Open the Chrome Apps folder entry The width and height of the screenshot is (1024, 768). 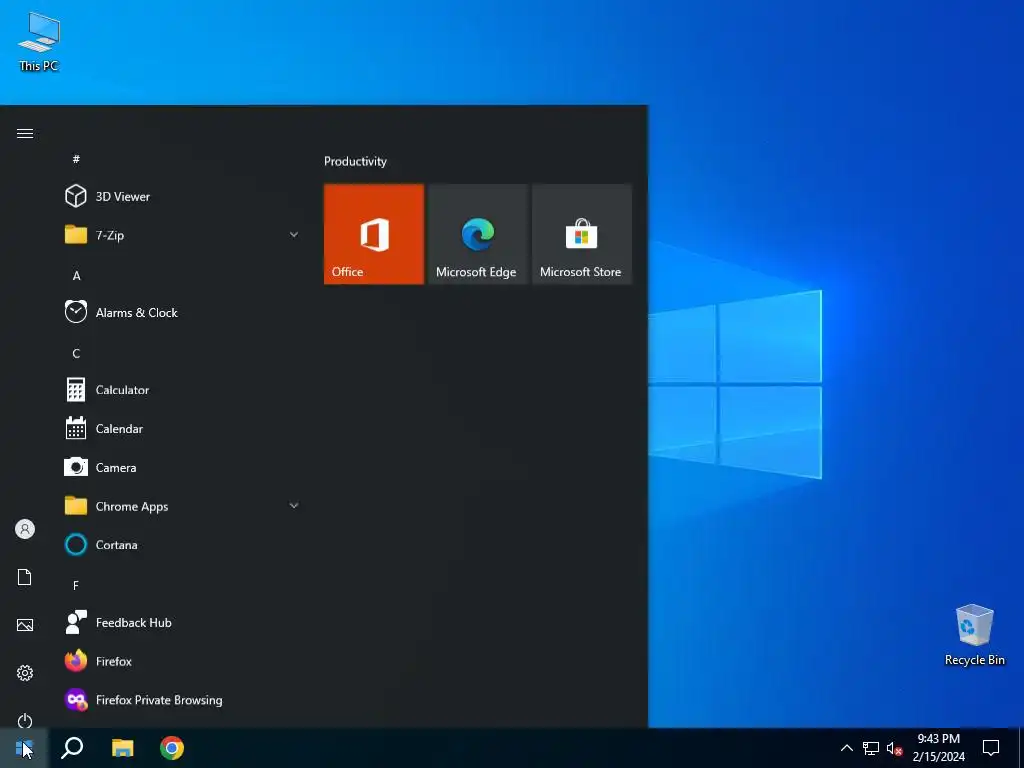182,506
